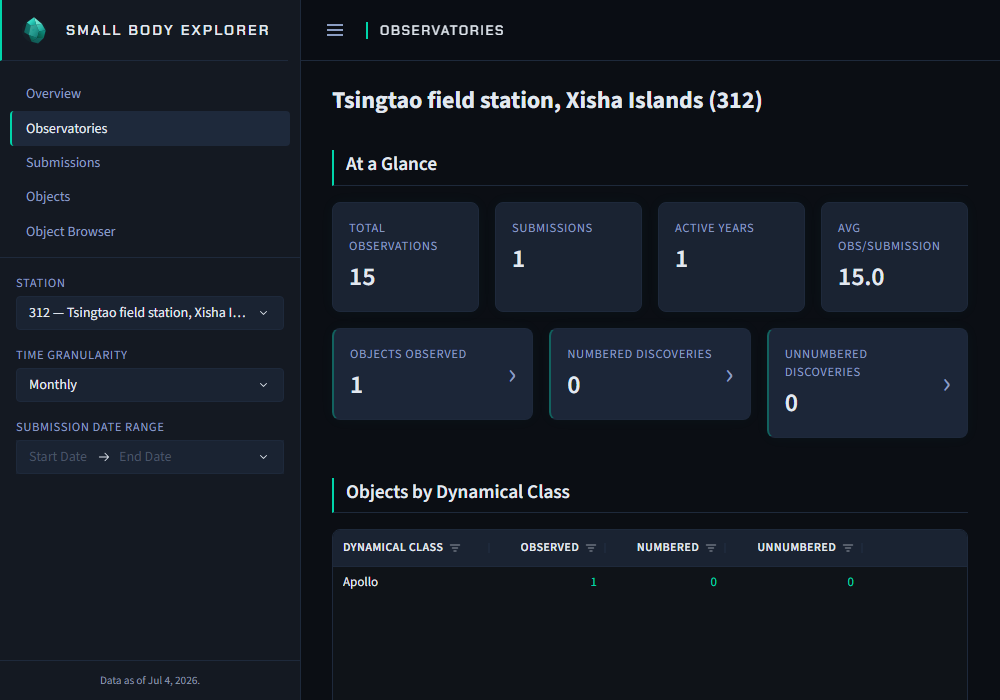Toggle the hamburger menu icon
Viewport: 1000px width, 700px height.
pyautogui.click(x=335, y=30)
